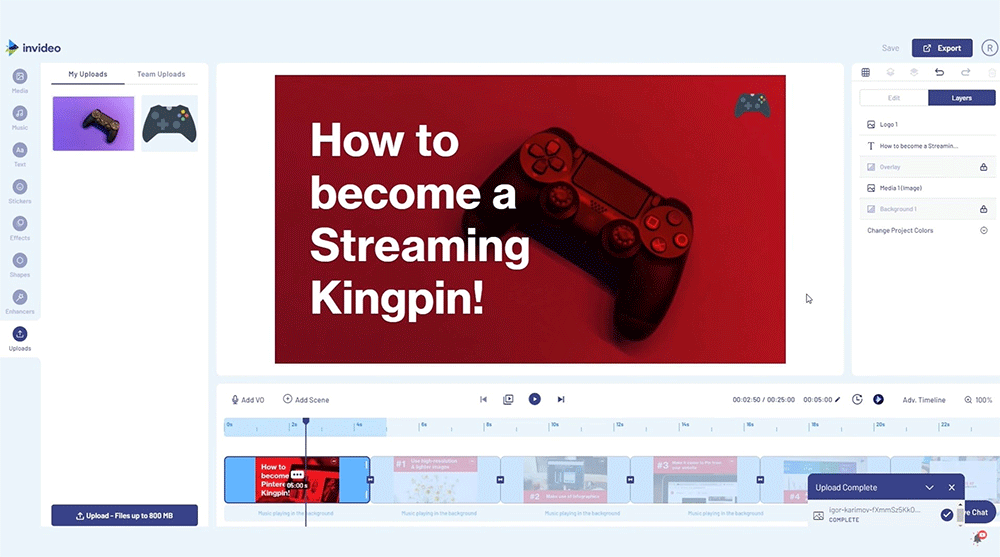Collapse the Upload Complete panel
The height and width of the screenshot is (557, 1000).
[x=930, y=487]
